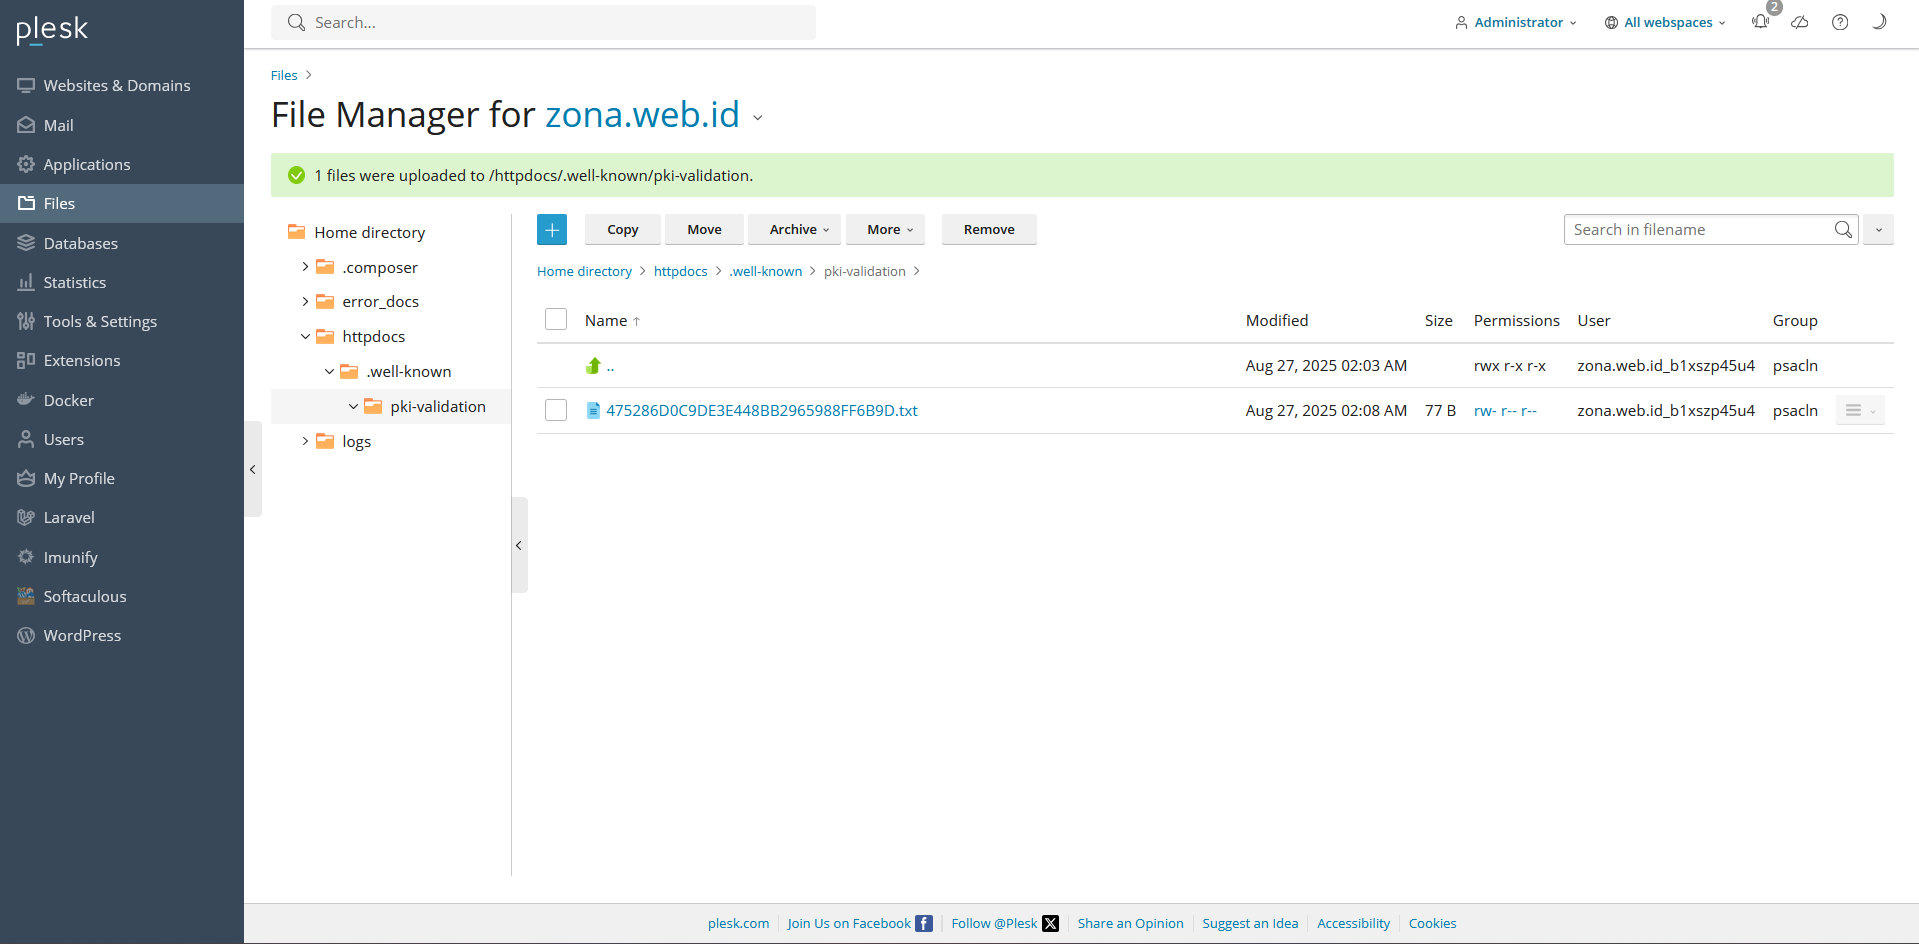Collapse the httpdocs folder tree node
This screenshot has height=944, width=1919.
(x=305, y=337)
